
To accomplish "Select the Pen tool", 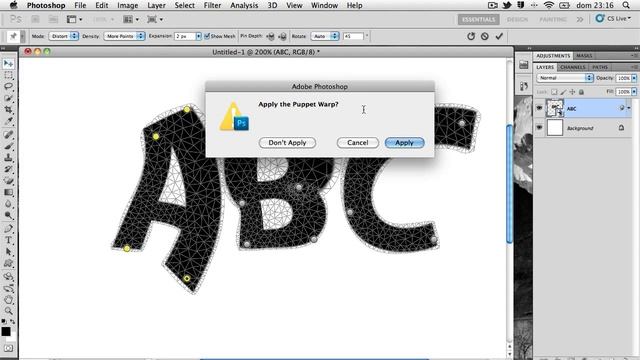I will [x=8, y=229].
